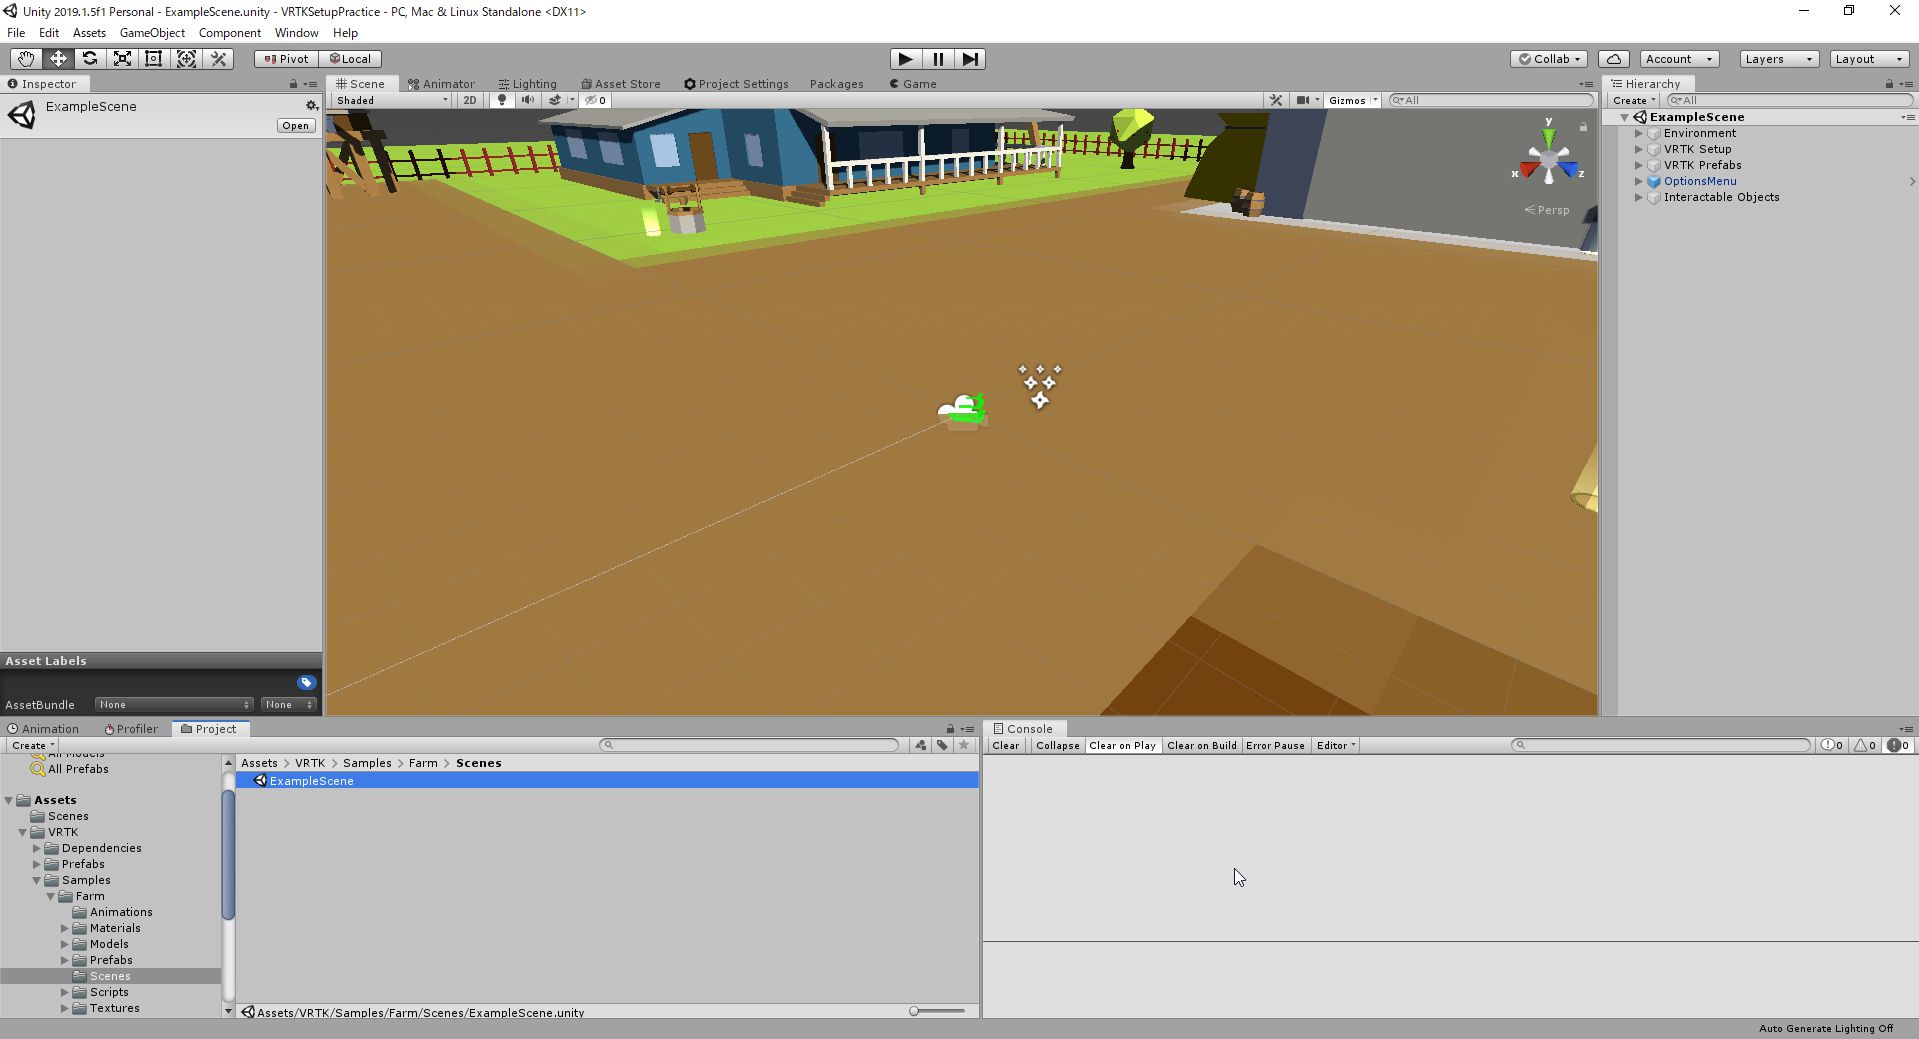
Task: Search by label icon in Project
Action: (942, 745)
